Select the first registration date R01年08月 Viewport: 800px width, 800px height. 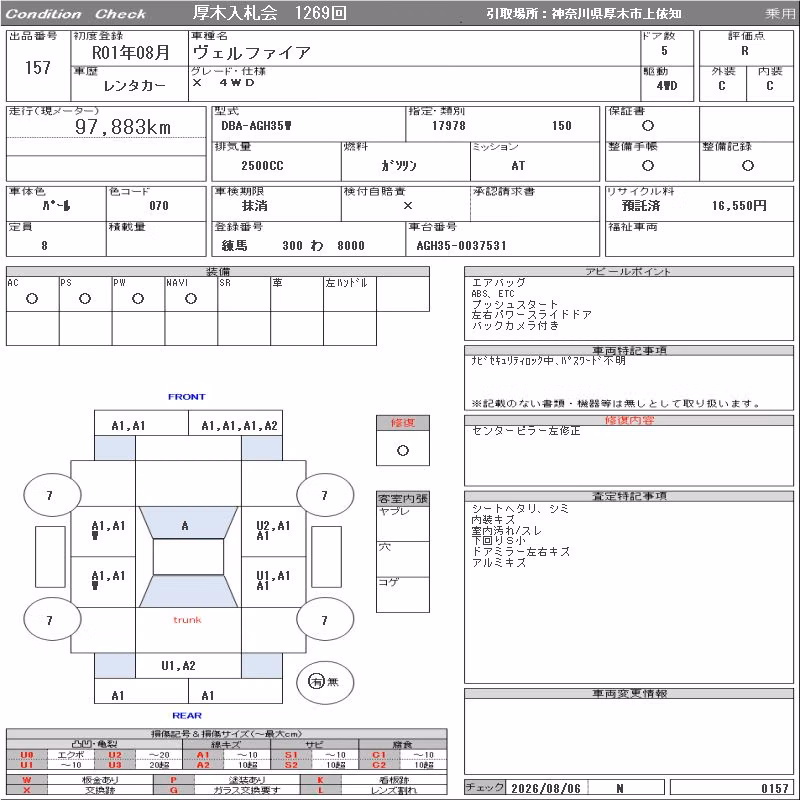130,53
